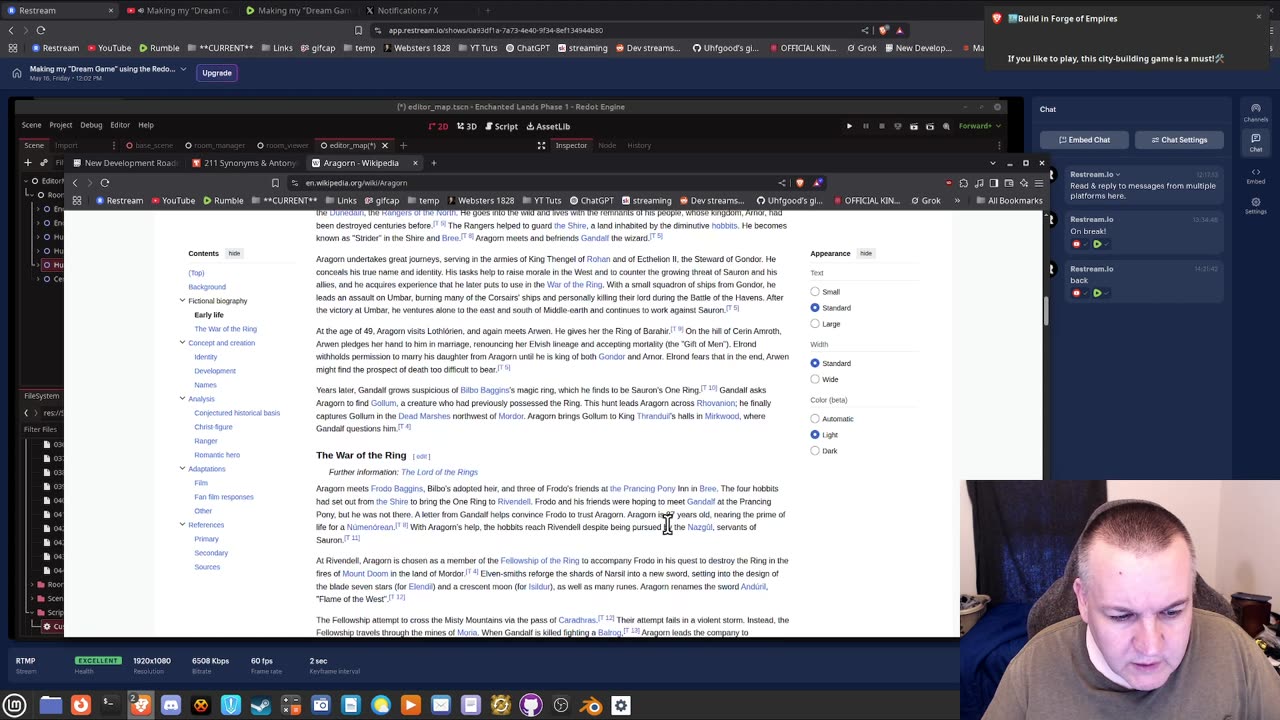Launch the terminal from the taskbar
This screenshot has height=720, width=1280.
[x=111, y=705]
